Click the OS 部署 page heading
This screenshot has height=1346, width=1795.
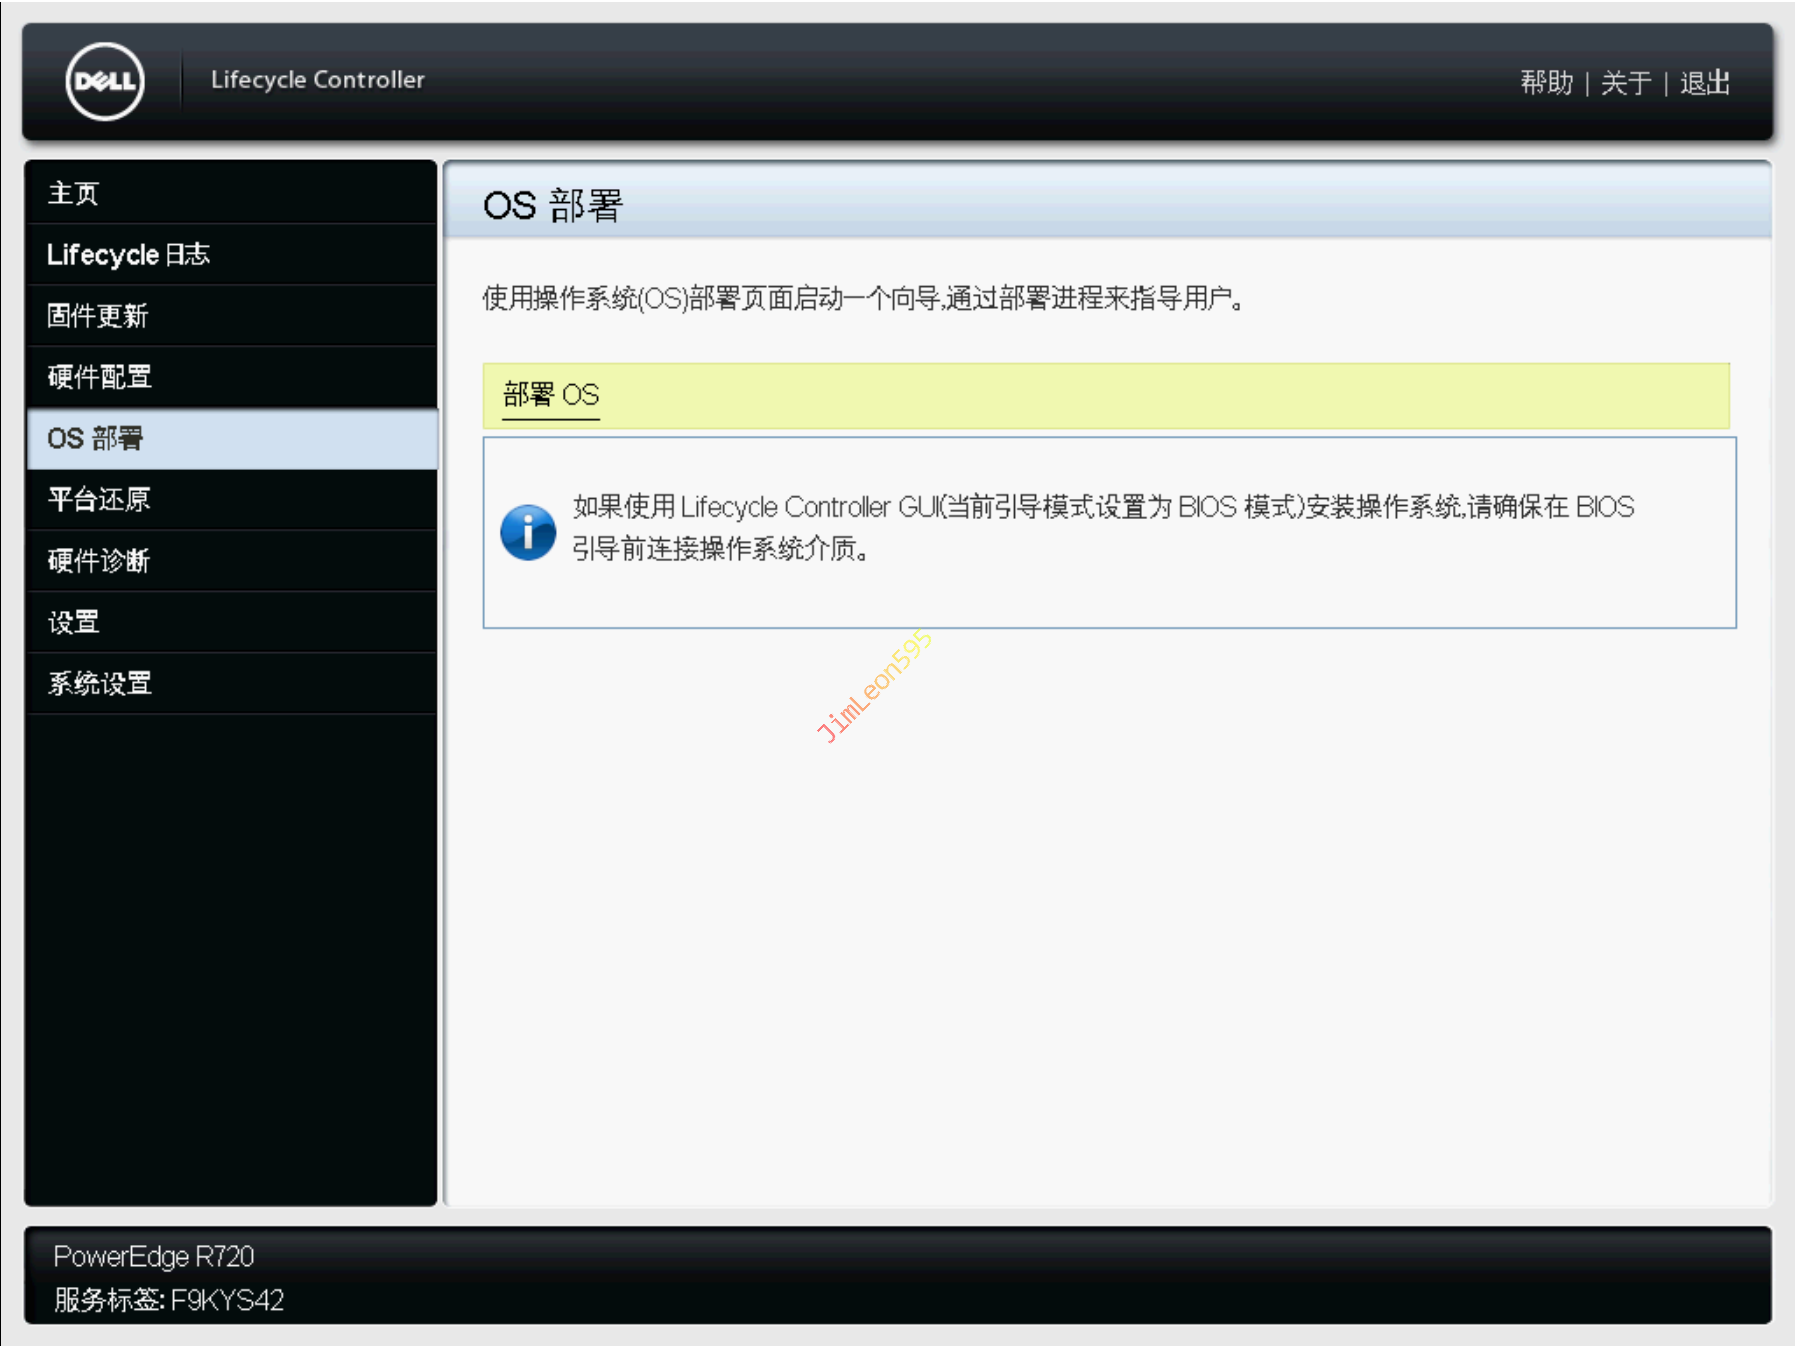[552, 205]
